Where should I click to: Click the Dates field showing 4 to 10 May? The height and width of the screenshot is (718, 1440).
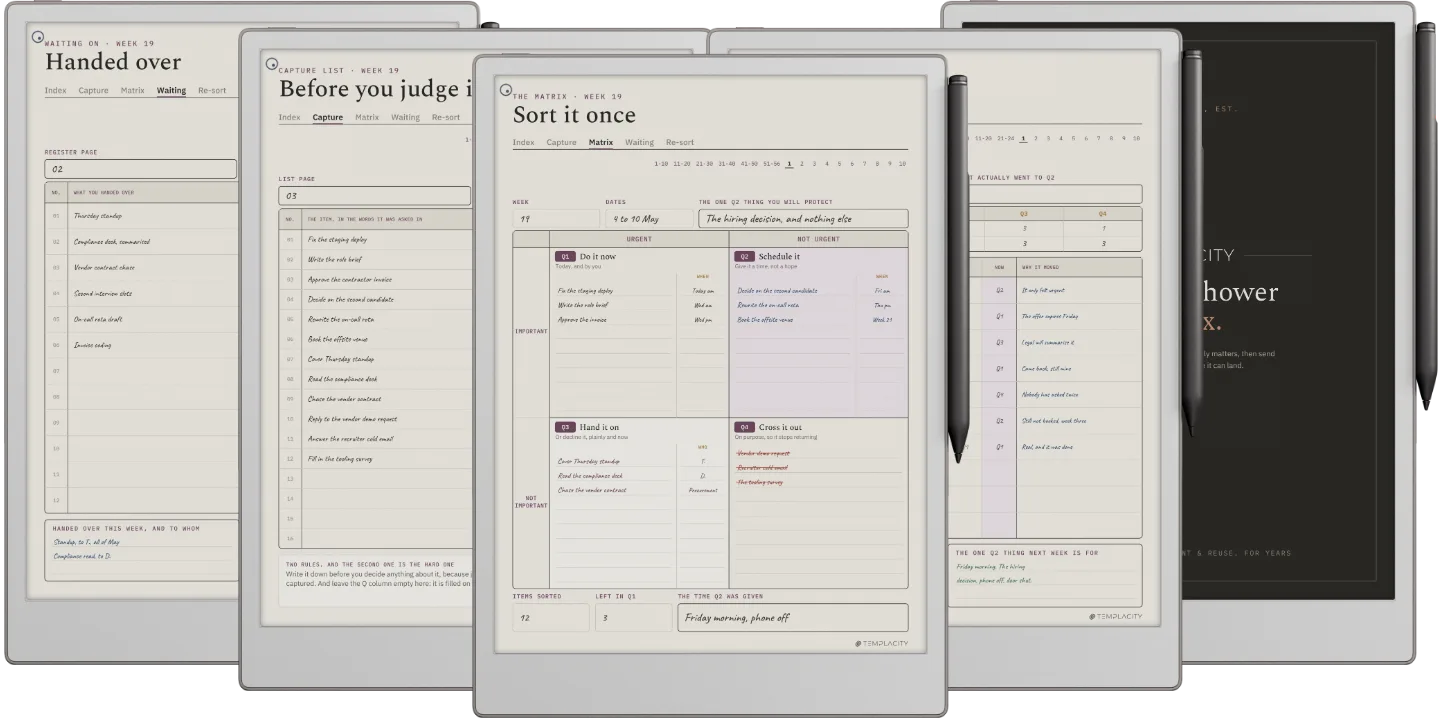(x=649, y=219)
